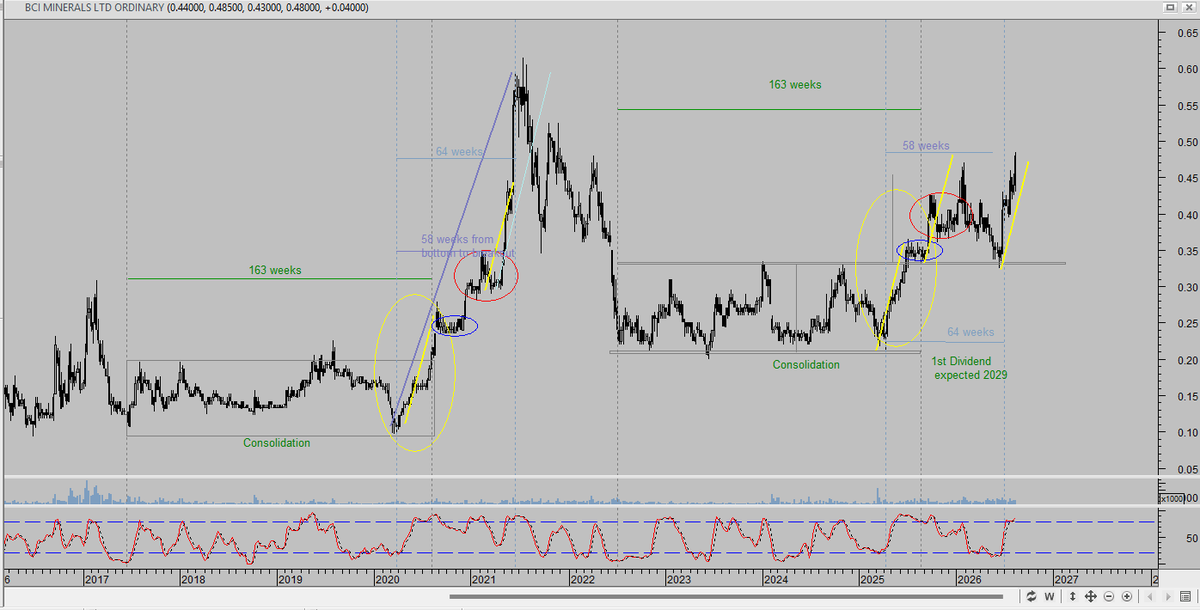
Task: Click the BCI MINERALS LTD ORDINARY title
Action: click(93, 8)
